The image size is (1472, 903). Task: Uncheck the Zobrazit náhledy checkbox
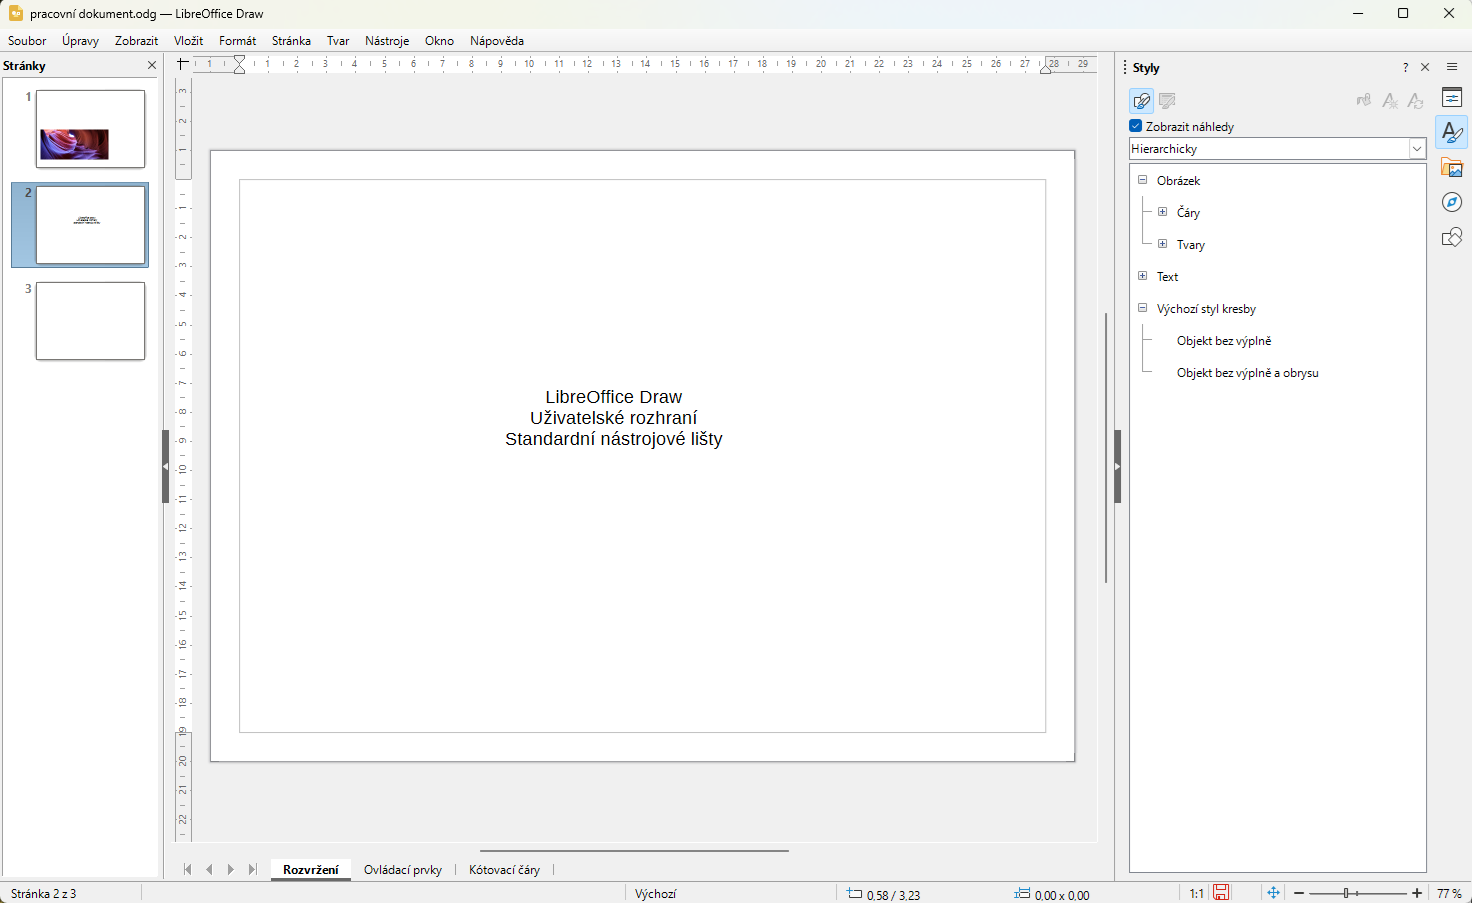1136,126
